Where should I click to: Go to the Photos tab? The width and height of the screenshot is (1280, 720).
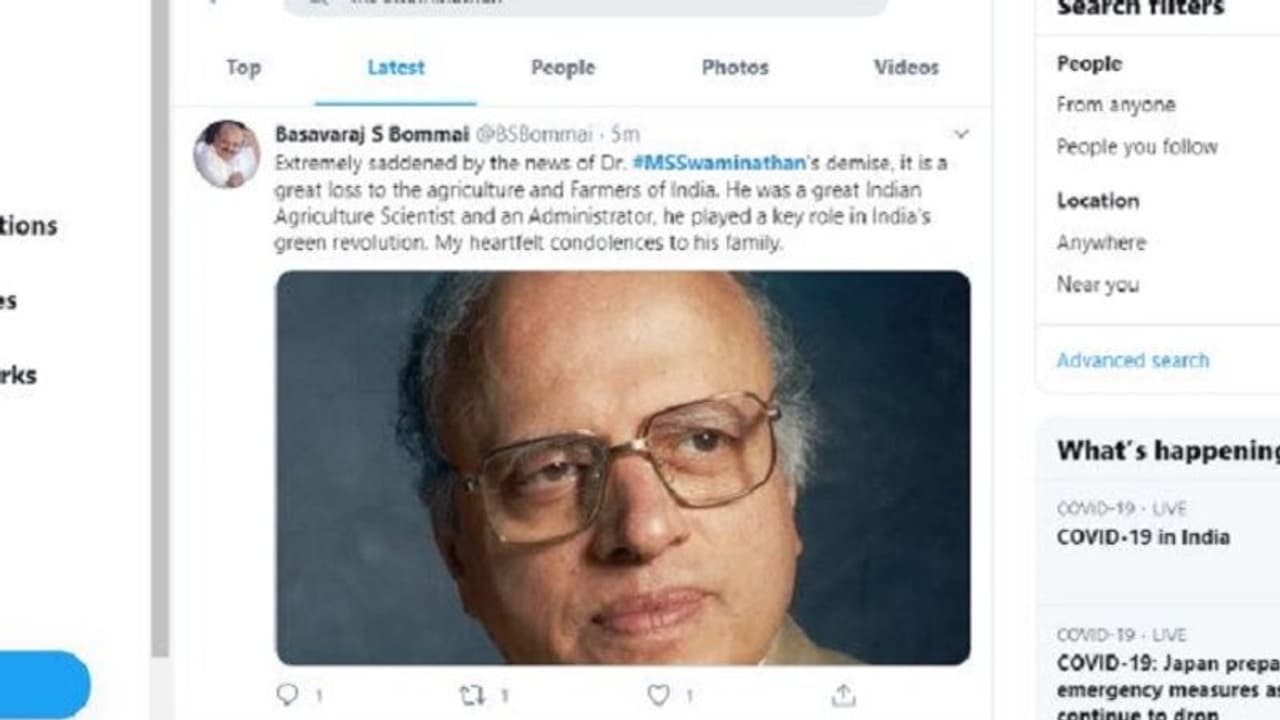(735, 68)
